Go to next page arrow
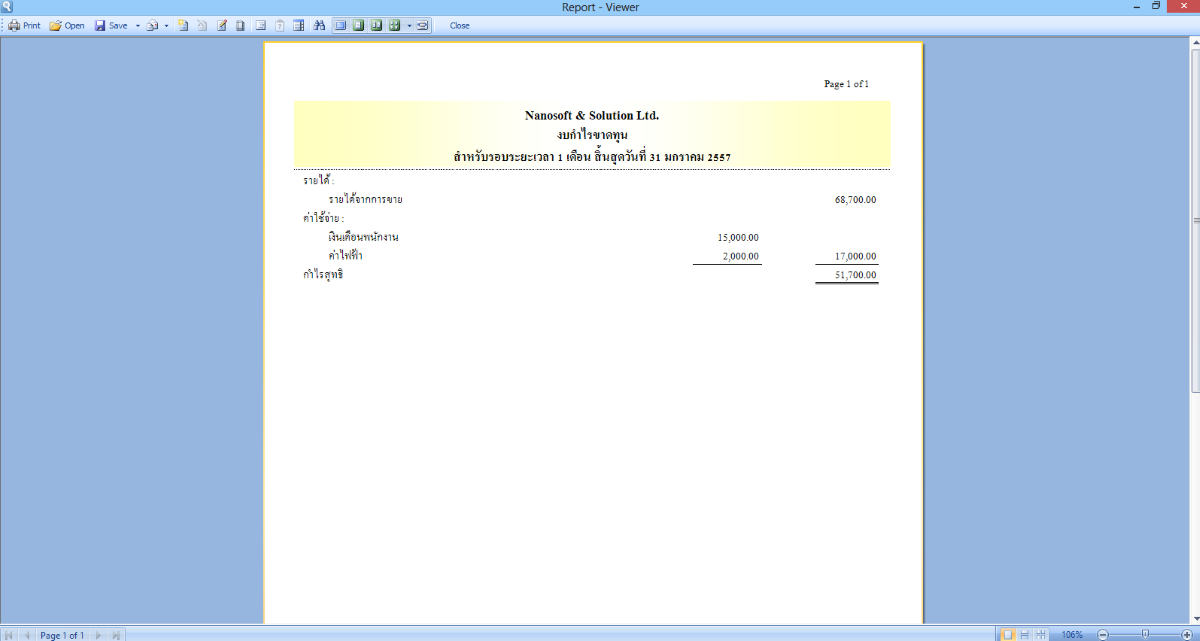Screen dimensions: 1200x641 (x=98, y=635)
